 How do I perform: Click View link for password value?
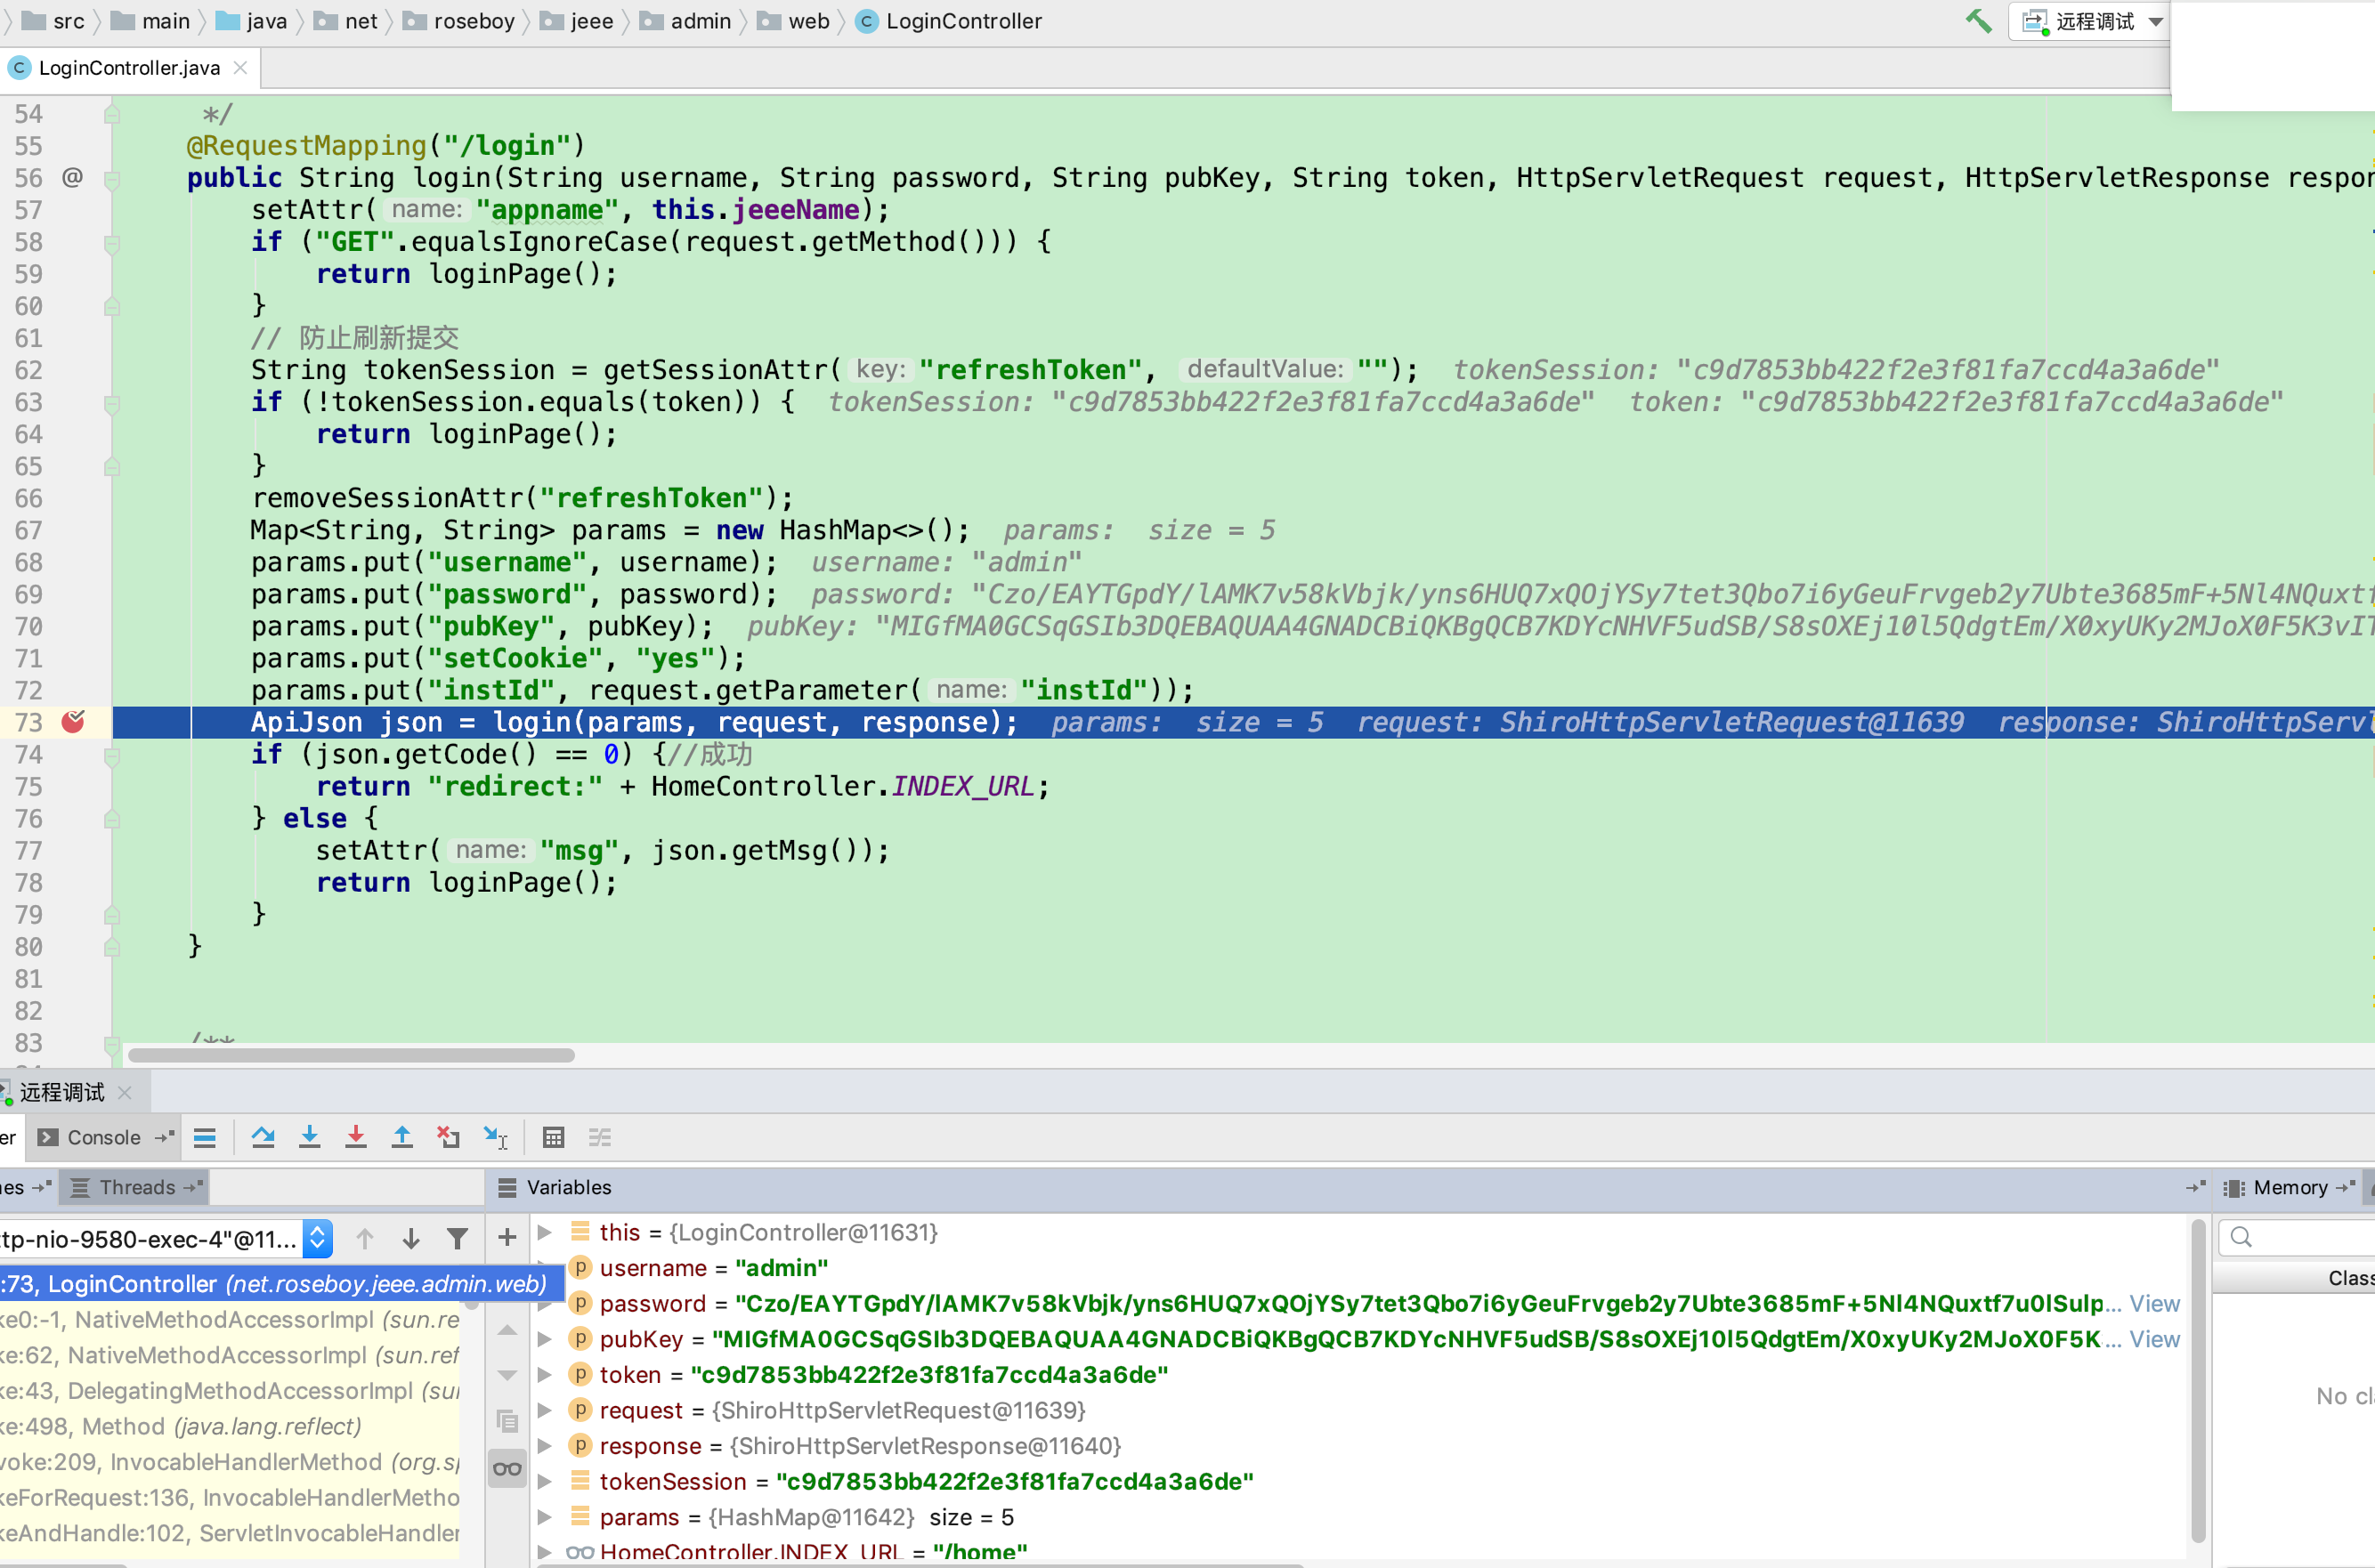coord(2155,1304)
